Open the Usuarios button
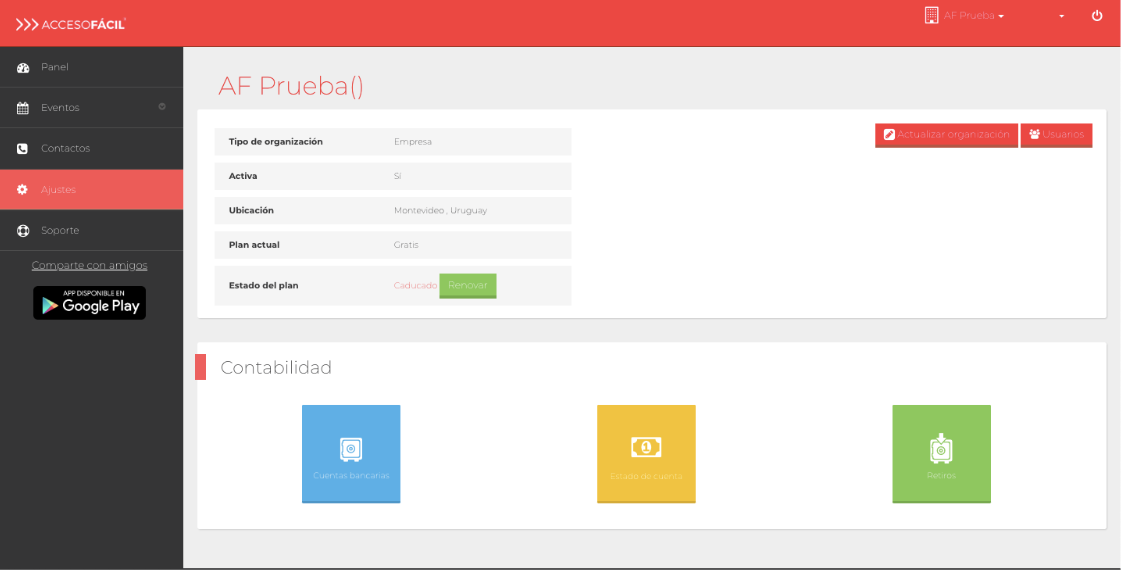1122x572 pixels. [1056, 135]
